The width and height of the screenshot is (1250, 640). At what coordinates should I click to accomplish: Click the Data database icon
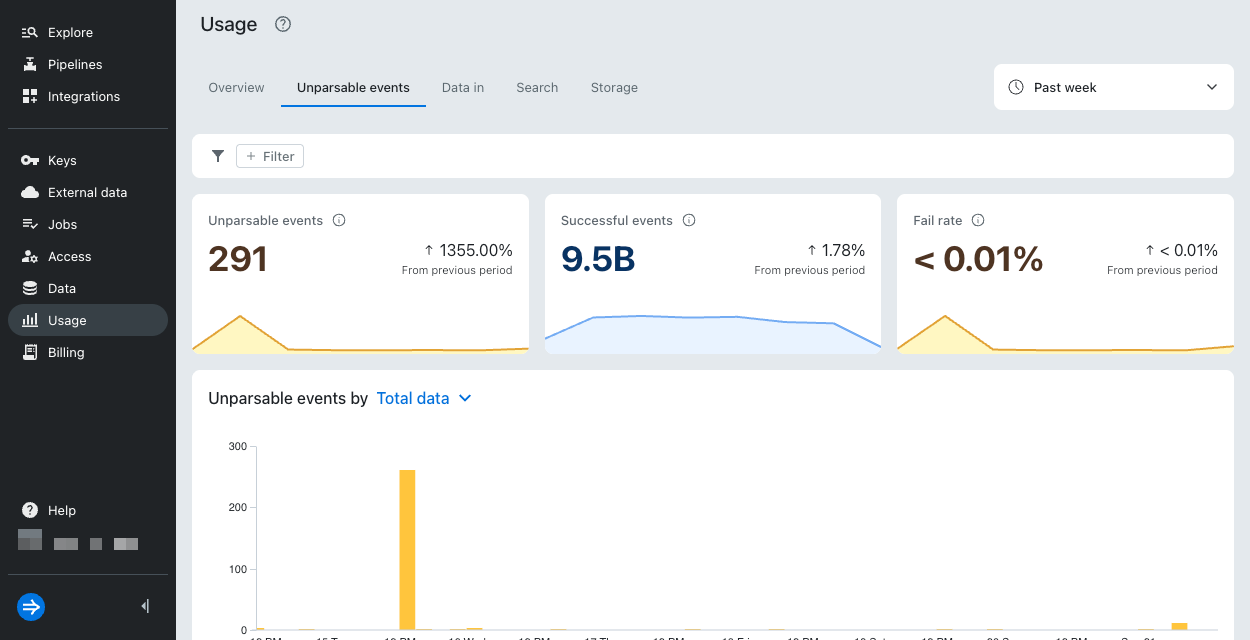pyautogui.click(x=30, y=289)
